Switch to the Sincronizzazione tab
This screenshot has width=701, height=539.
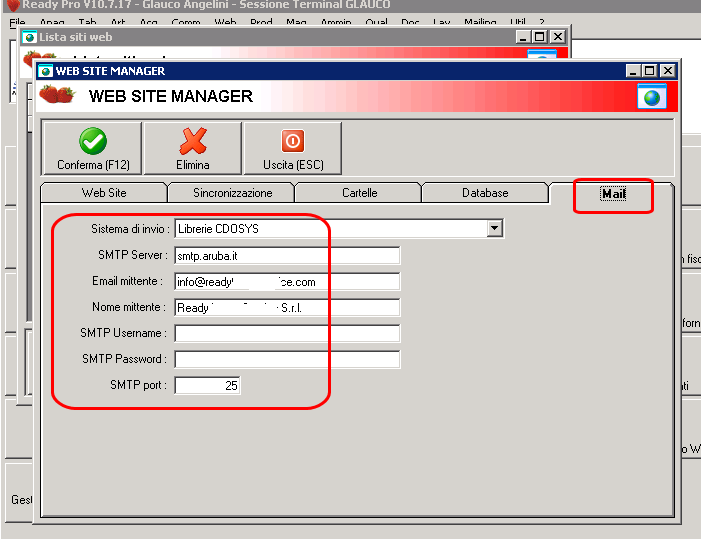coord(232,193)
